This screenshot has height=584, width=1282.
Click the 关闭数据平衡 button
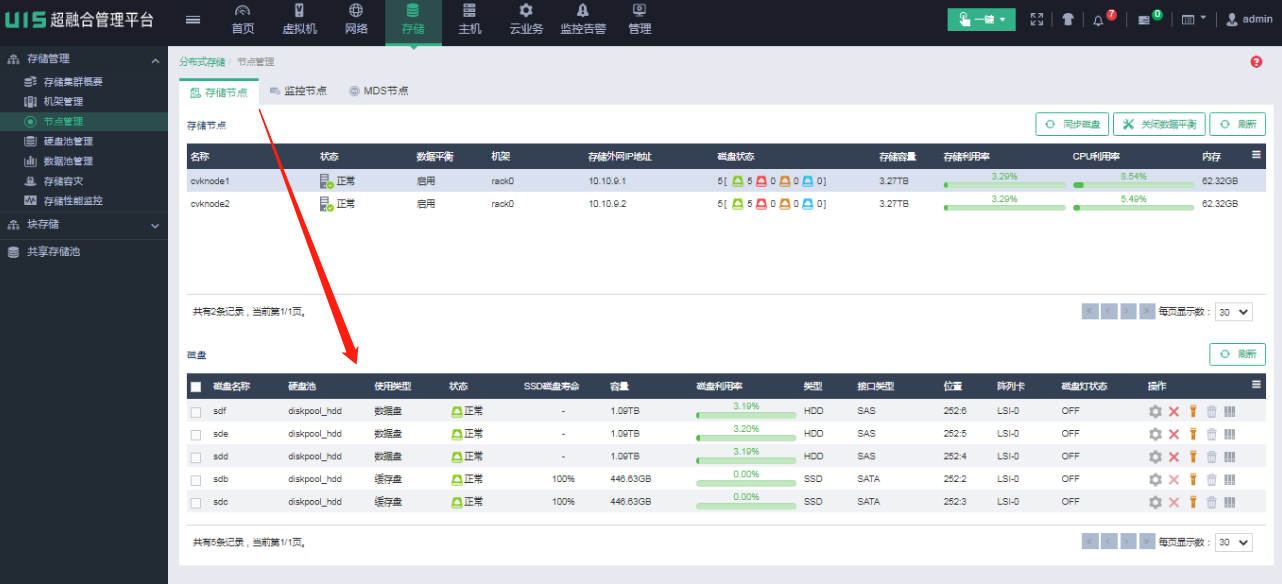[x=1159, y=124]
